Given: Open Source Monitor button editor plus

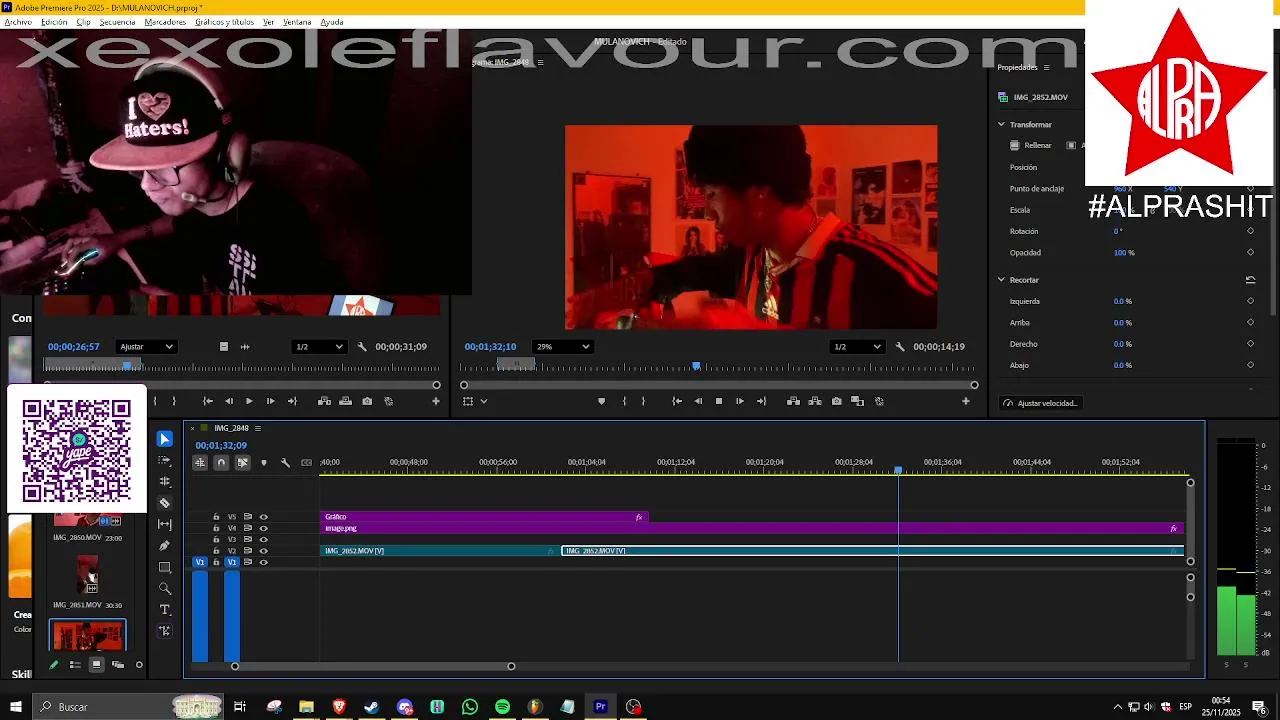Looking at the screenshot, I should tap(435, 401).
